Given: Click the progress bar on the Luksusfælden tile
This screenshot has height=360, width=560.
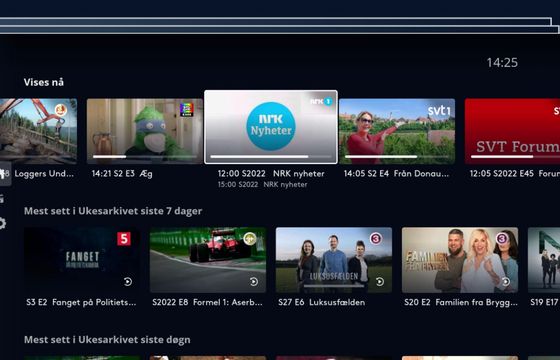Looking at the screenshot, I should pyautogui.click(x=334, y=285).
